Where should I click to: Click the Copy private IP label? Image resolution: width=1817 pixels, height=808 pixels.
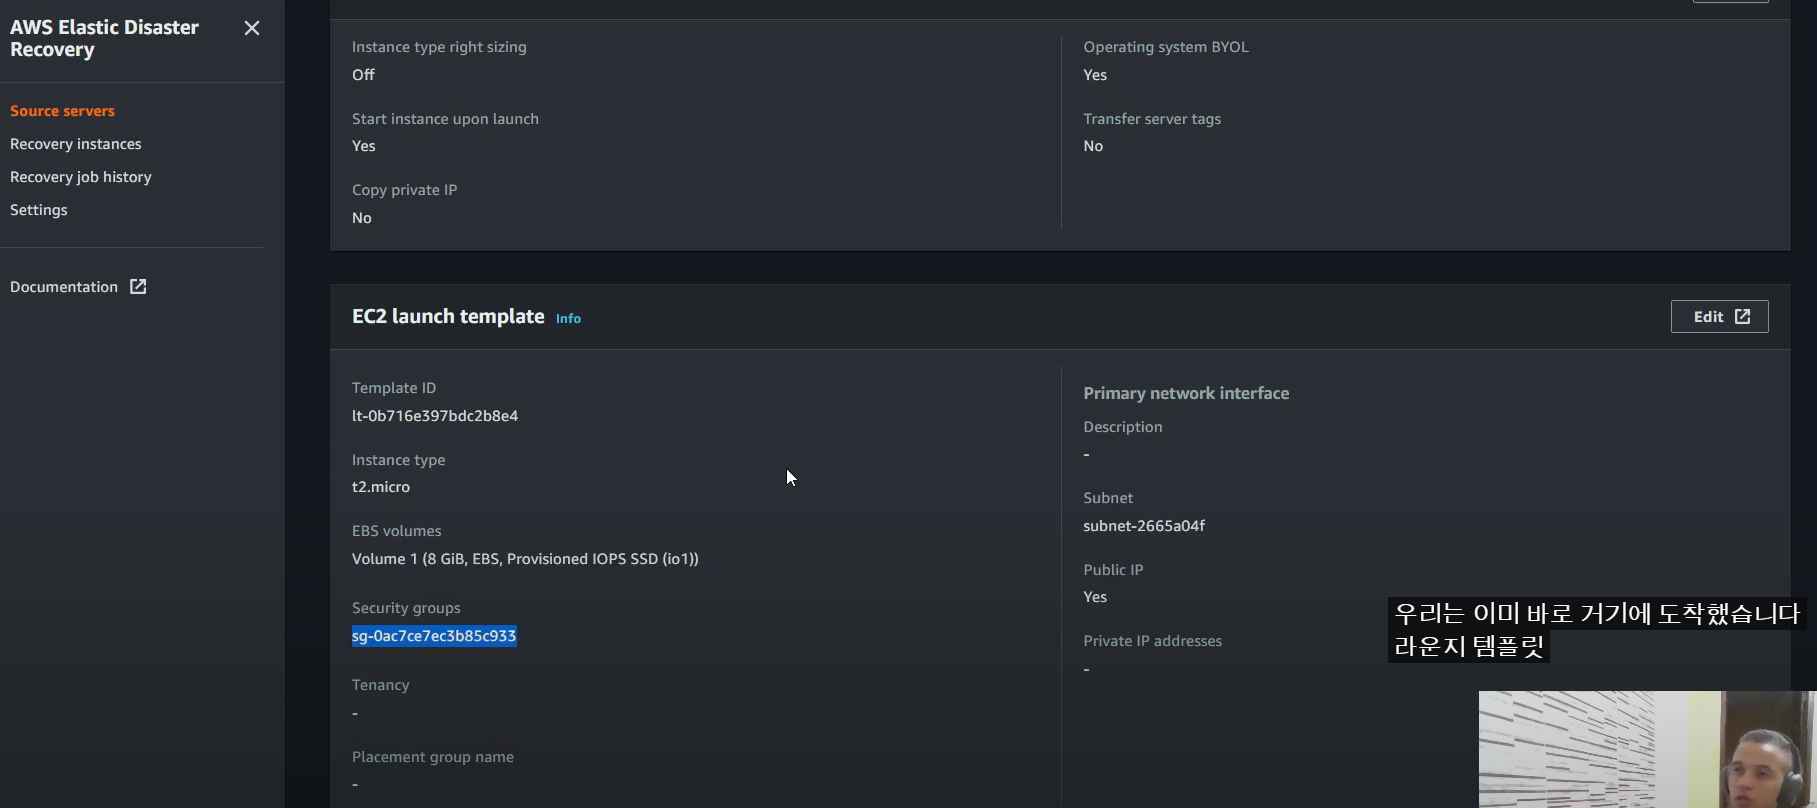pyautogui.click(x=404, y=190)
